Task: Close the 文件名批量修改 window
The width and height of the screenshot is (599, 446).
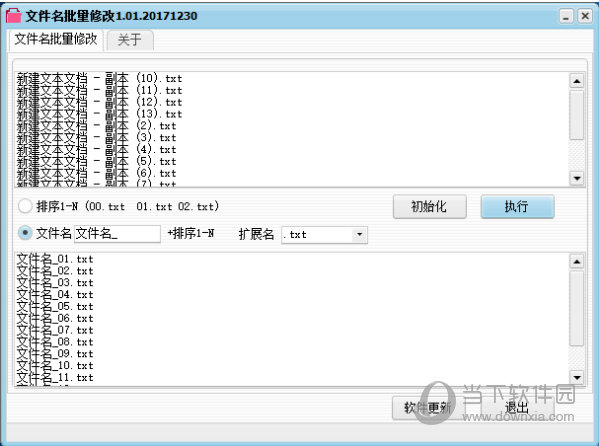Action: click(585, 16)
